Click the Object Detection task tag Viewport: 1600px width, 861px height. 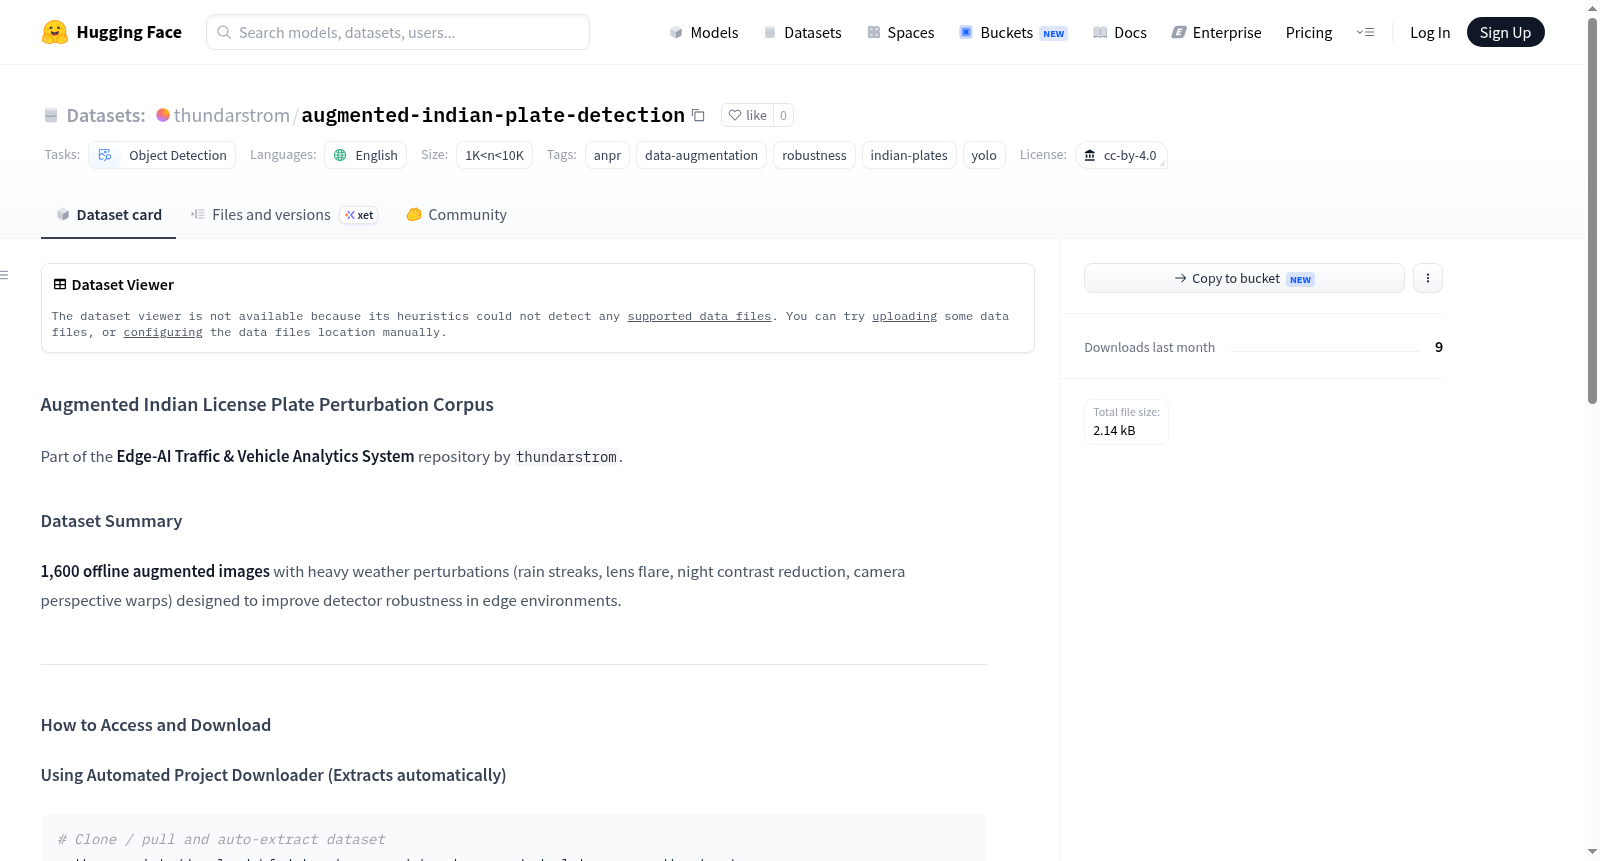[163, 155]
